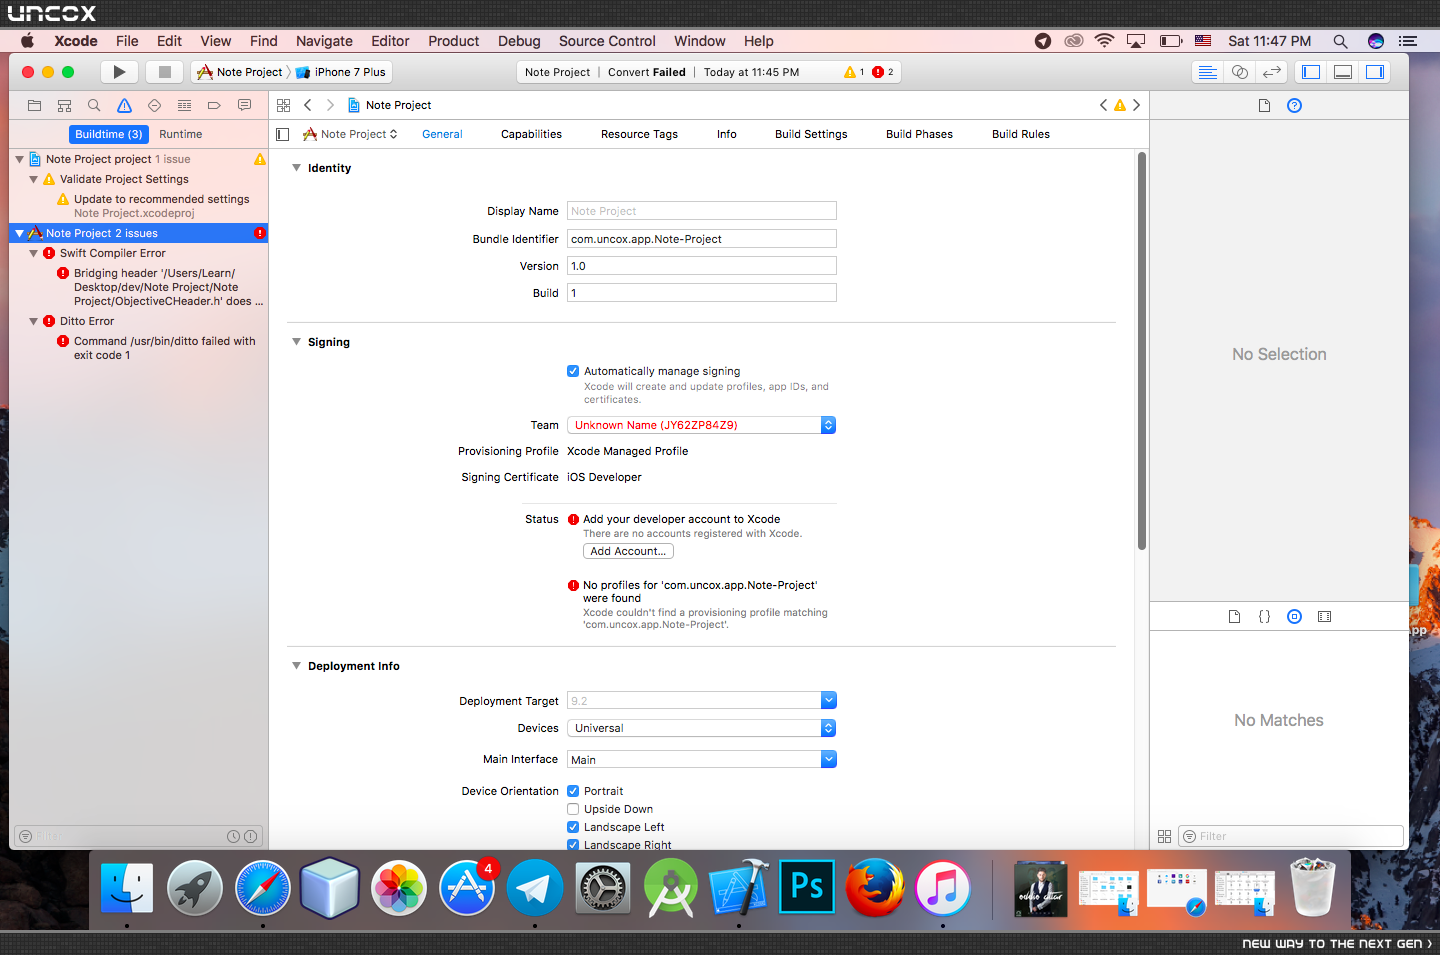Switch library to icon grid view
The image size is (1440, 955).
[1164, 836]
